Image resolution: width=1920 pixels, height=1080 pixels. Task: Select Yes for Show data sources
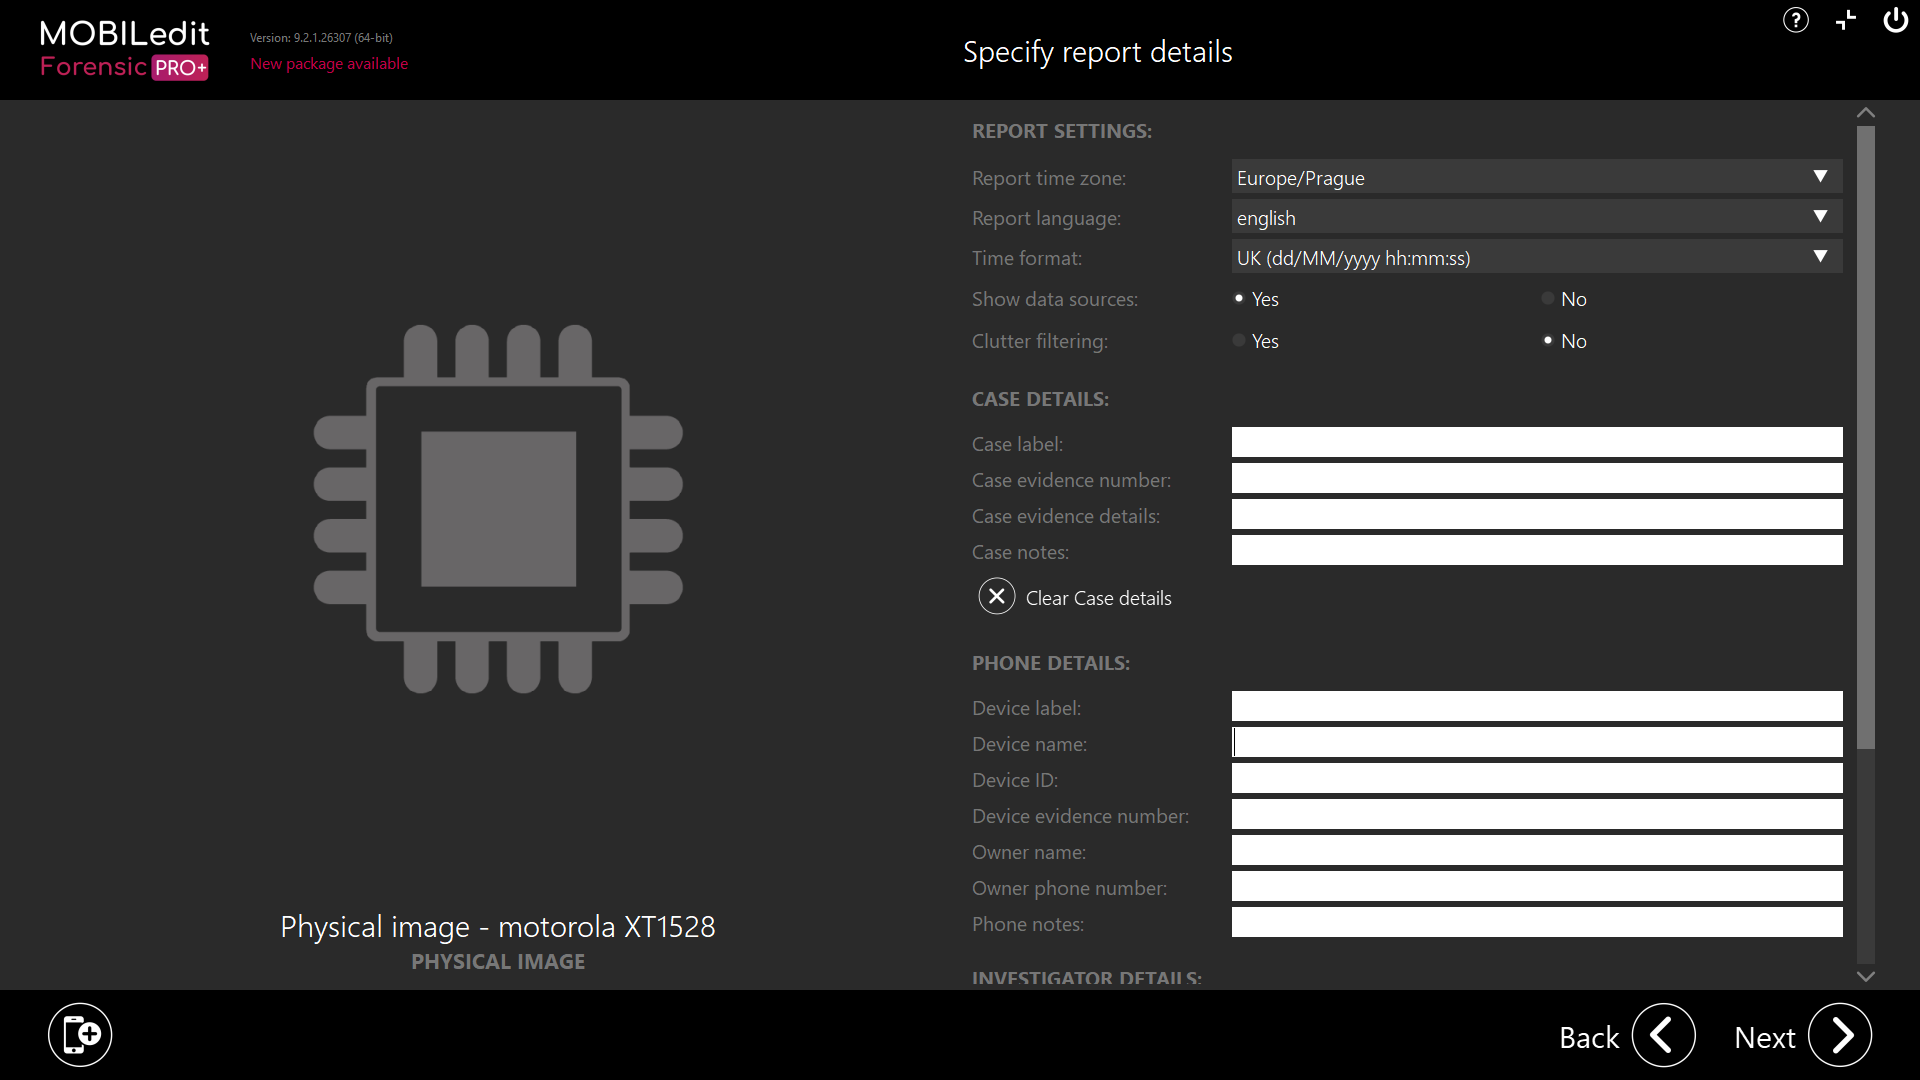click(x=1239, y=299)
